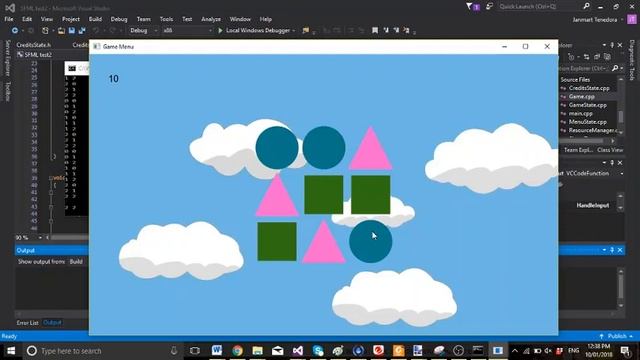Open Skype from the taskbar
640x360 pixels.
318,351
